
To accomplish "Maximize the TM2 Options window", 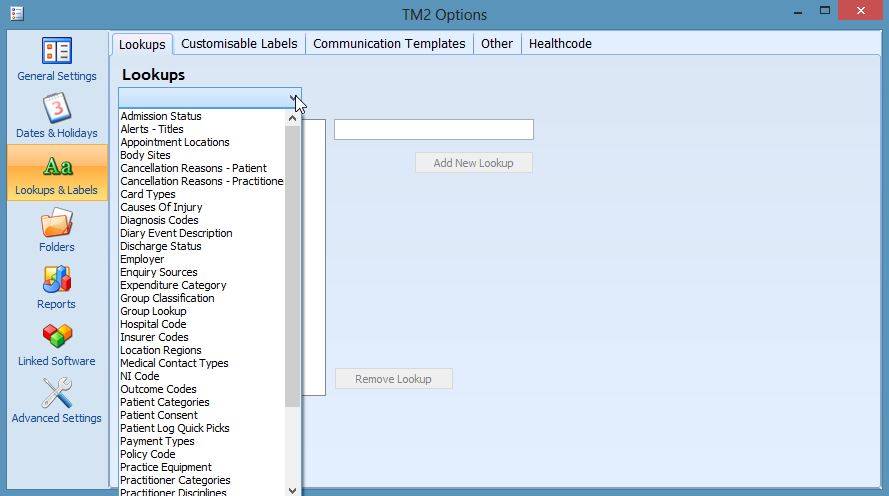I will pyautogui.click(x=824, y=11).
